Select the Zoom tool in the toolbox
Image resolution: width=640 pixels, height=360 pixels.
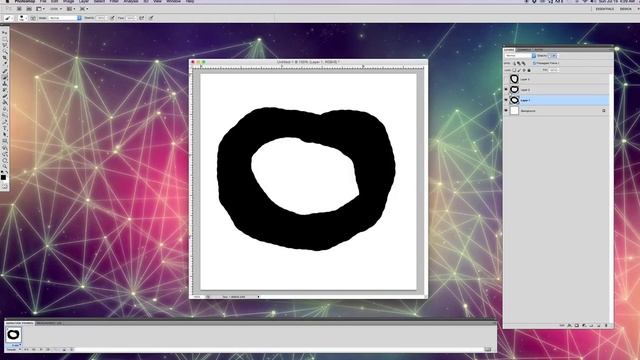point(4,166)
